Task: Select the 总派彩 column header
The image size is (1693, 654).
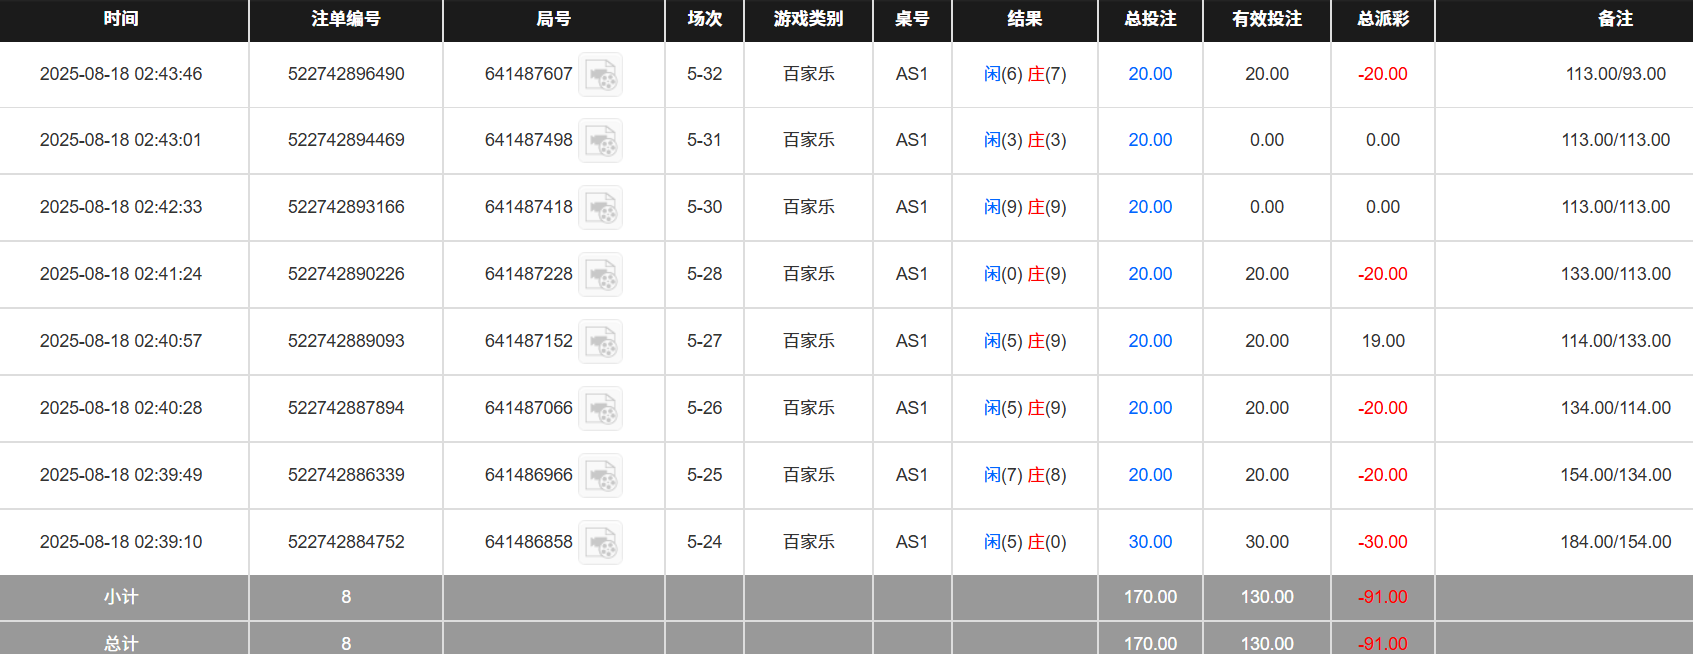Action: point(1383,19)
